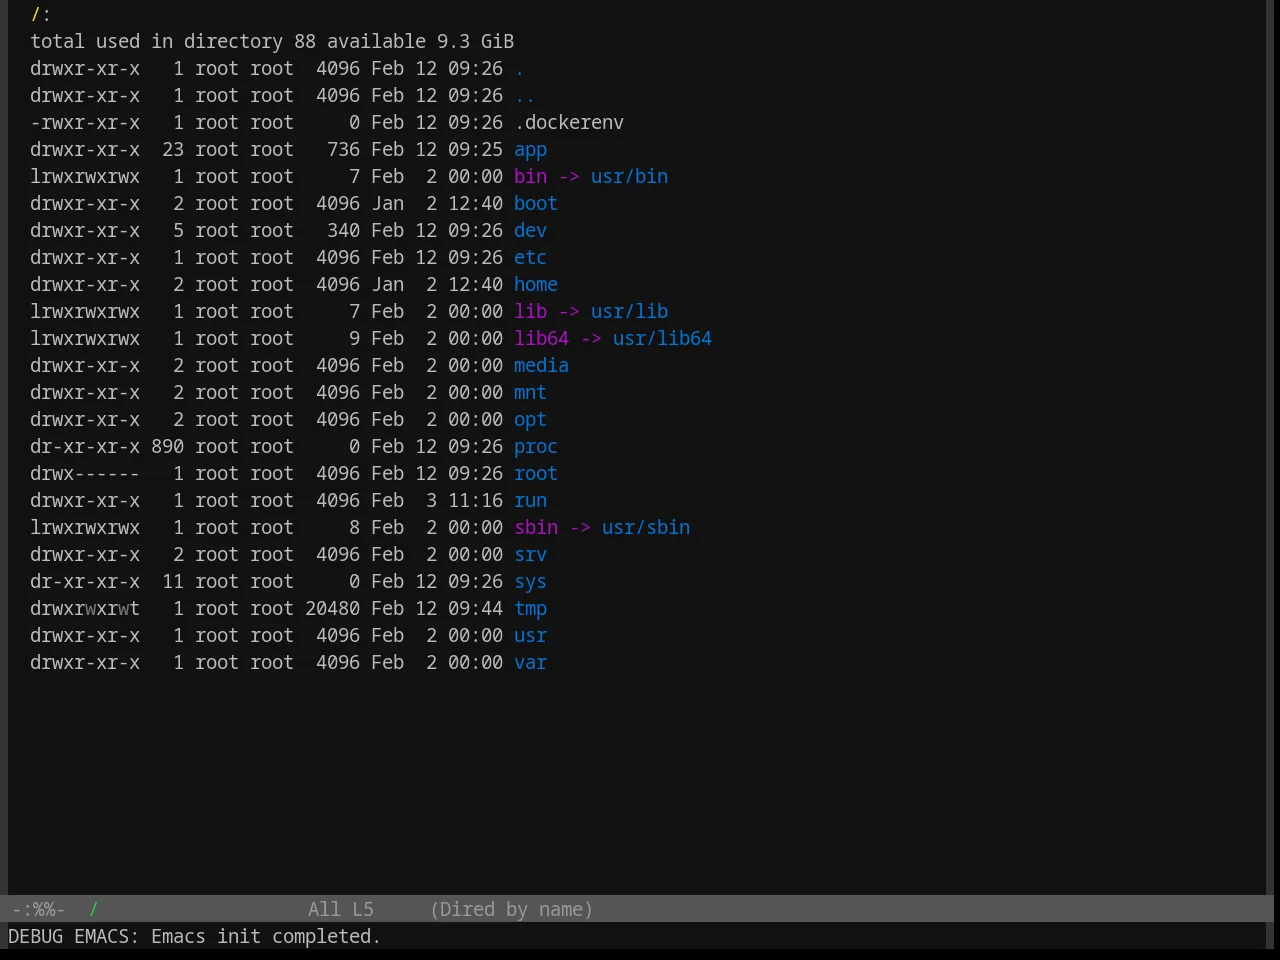Click the usr/sbin symlink target
1280x960 pixels.
point(646,528)
